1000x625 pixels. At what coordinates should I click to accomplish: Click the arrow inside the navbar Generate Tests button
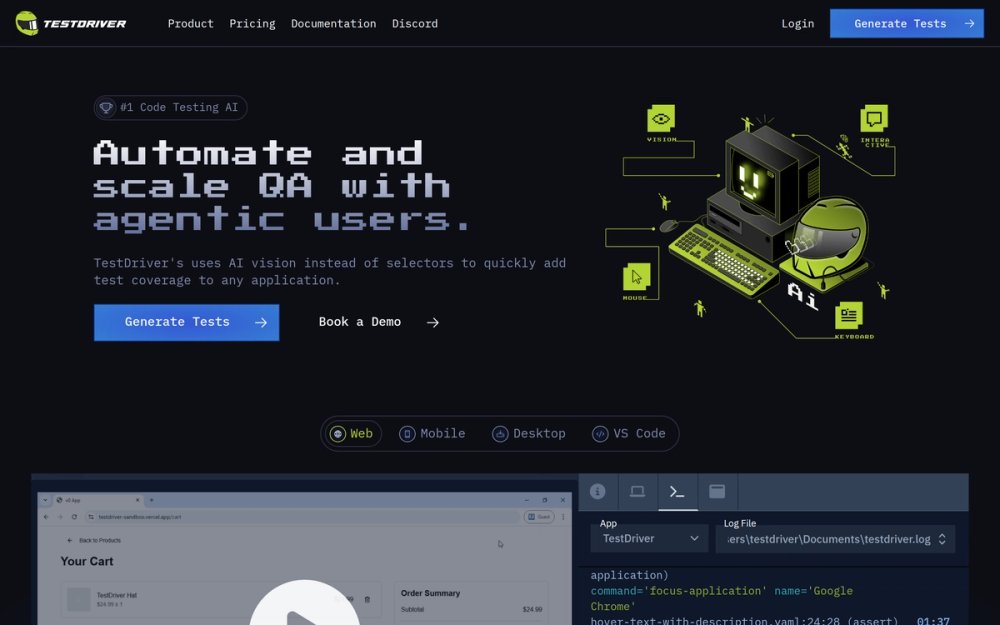(969, 24)
